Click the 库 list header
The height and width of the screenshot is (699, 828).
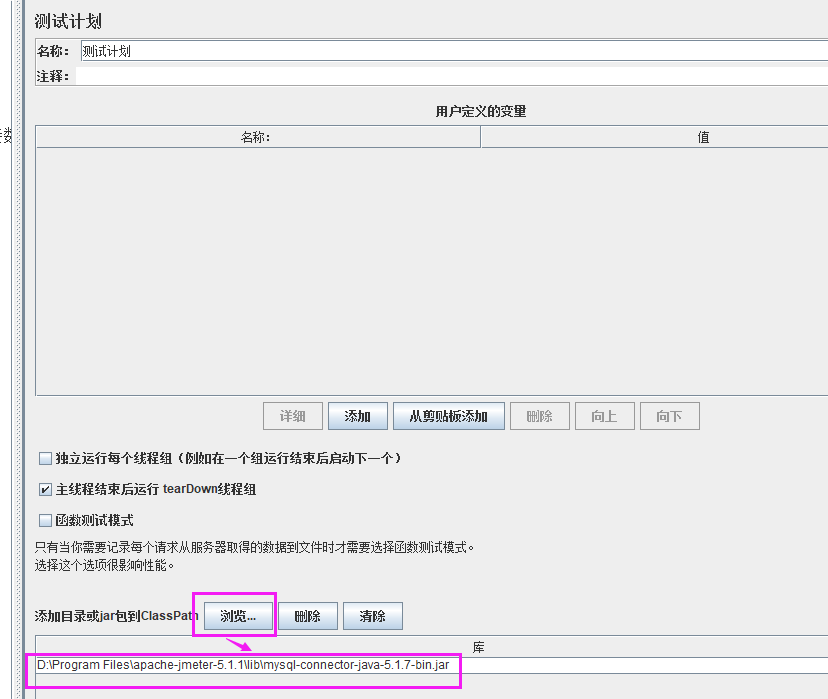(479, 646)
